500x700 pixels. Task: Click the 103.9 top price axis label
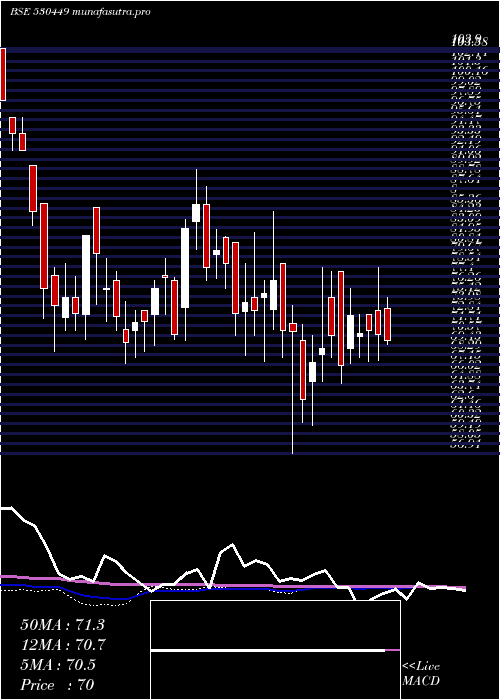[x=468, y=41]
